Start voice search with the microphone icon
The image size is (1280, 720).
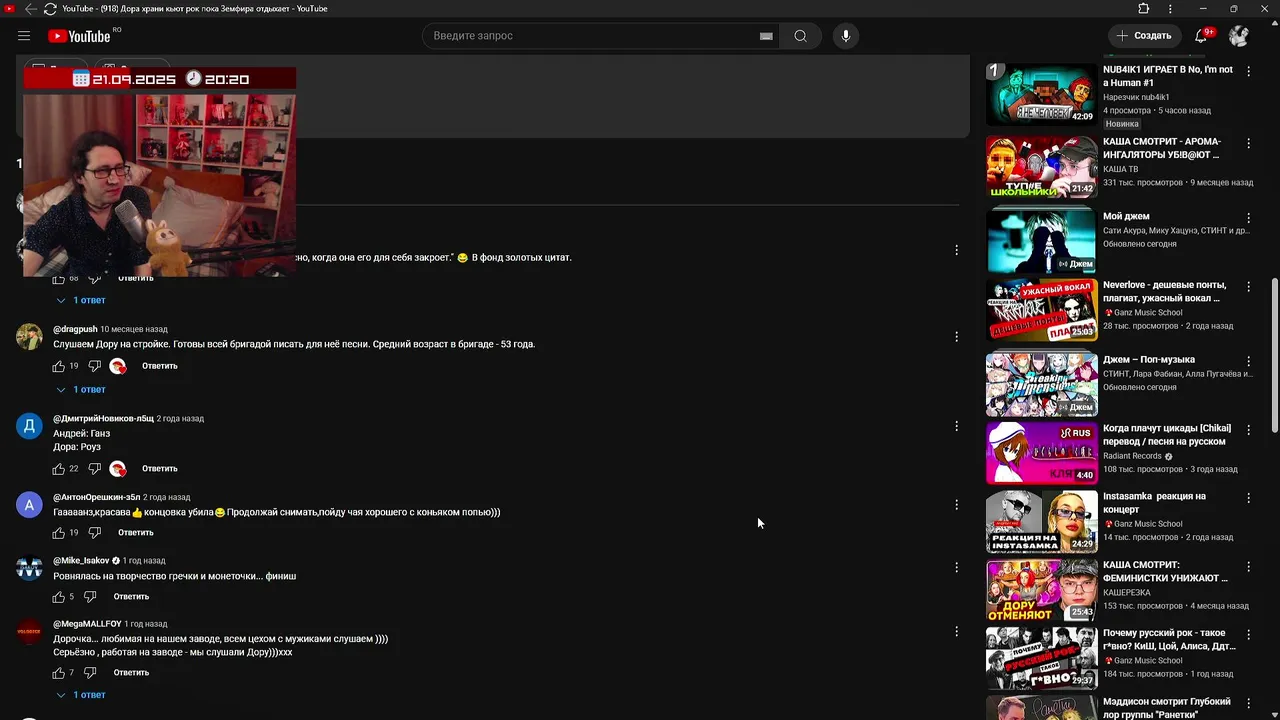tap(846, 36)
